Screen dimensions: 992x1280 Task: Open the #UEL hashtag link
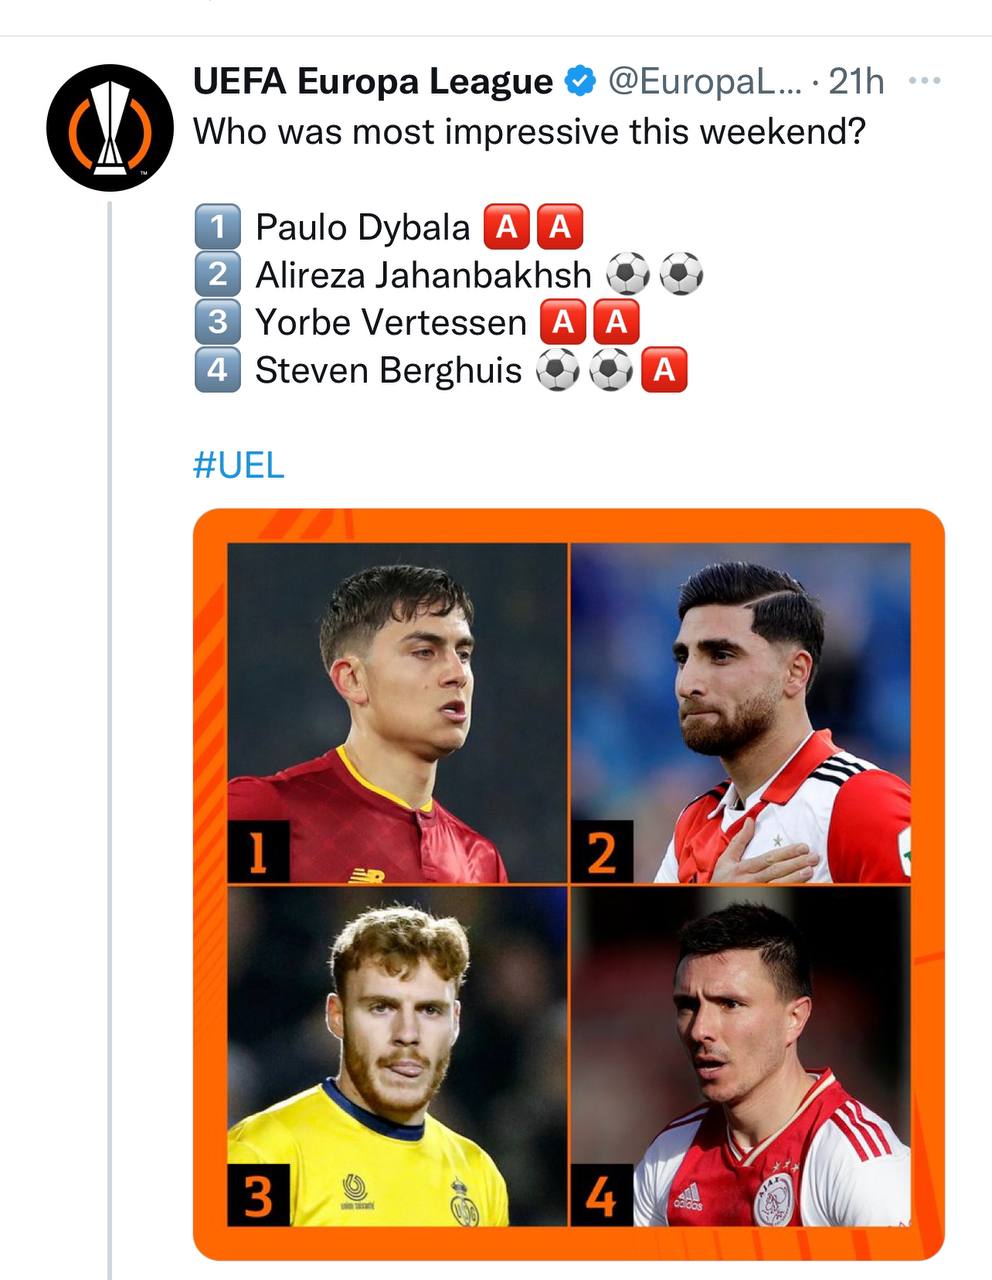click(x=238, y=465)
